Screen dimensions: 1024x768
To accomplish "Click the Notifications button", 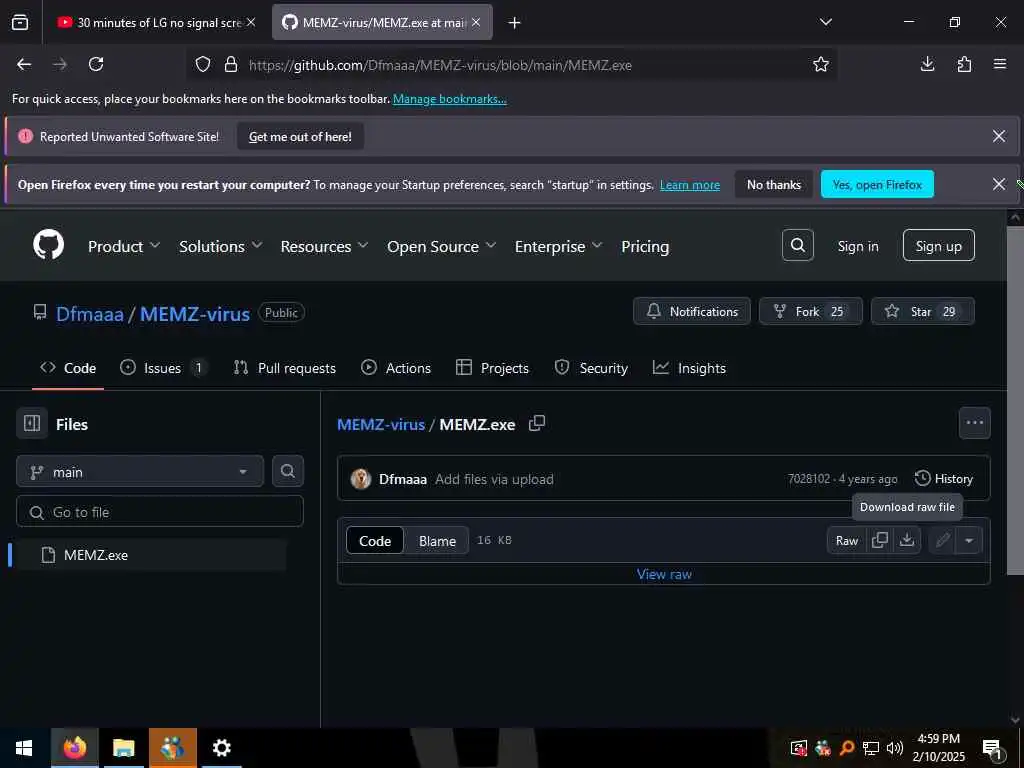I will pyautogui.click(x=692, y=312).
